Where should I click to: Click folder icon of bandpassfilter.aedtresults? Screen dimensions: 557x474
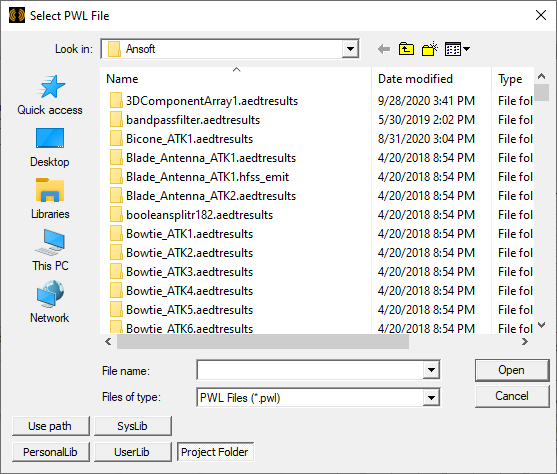[x=116, y=120]
